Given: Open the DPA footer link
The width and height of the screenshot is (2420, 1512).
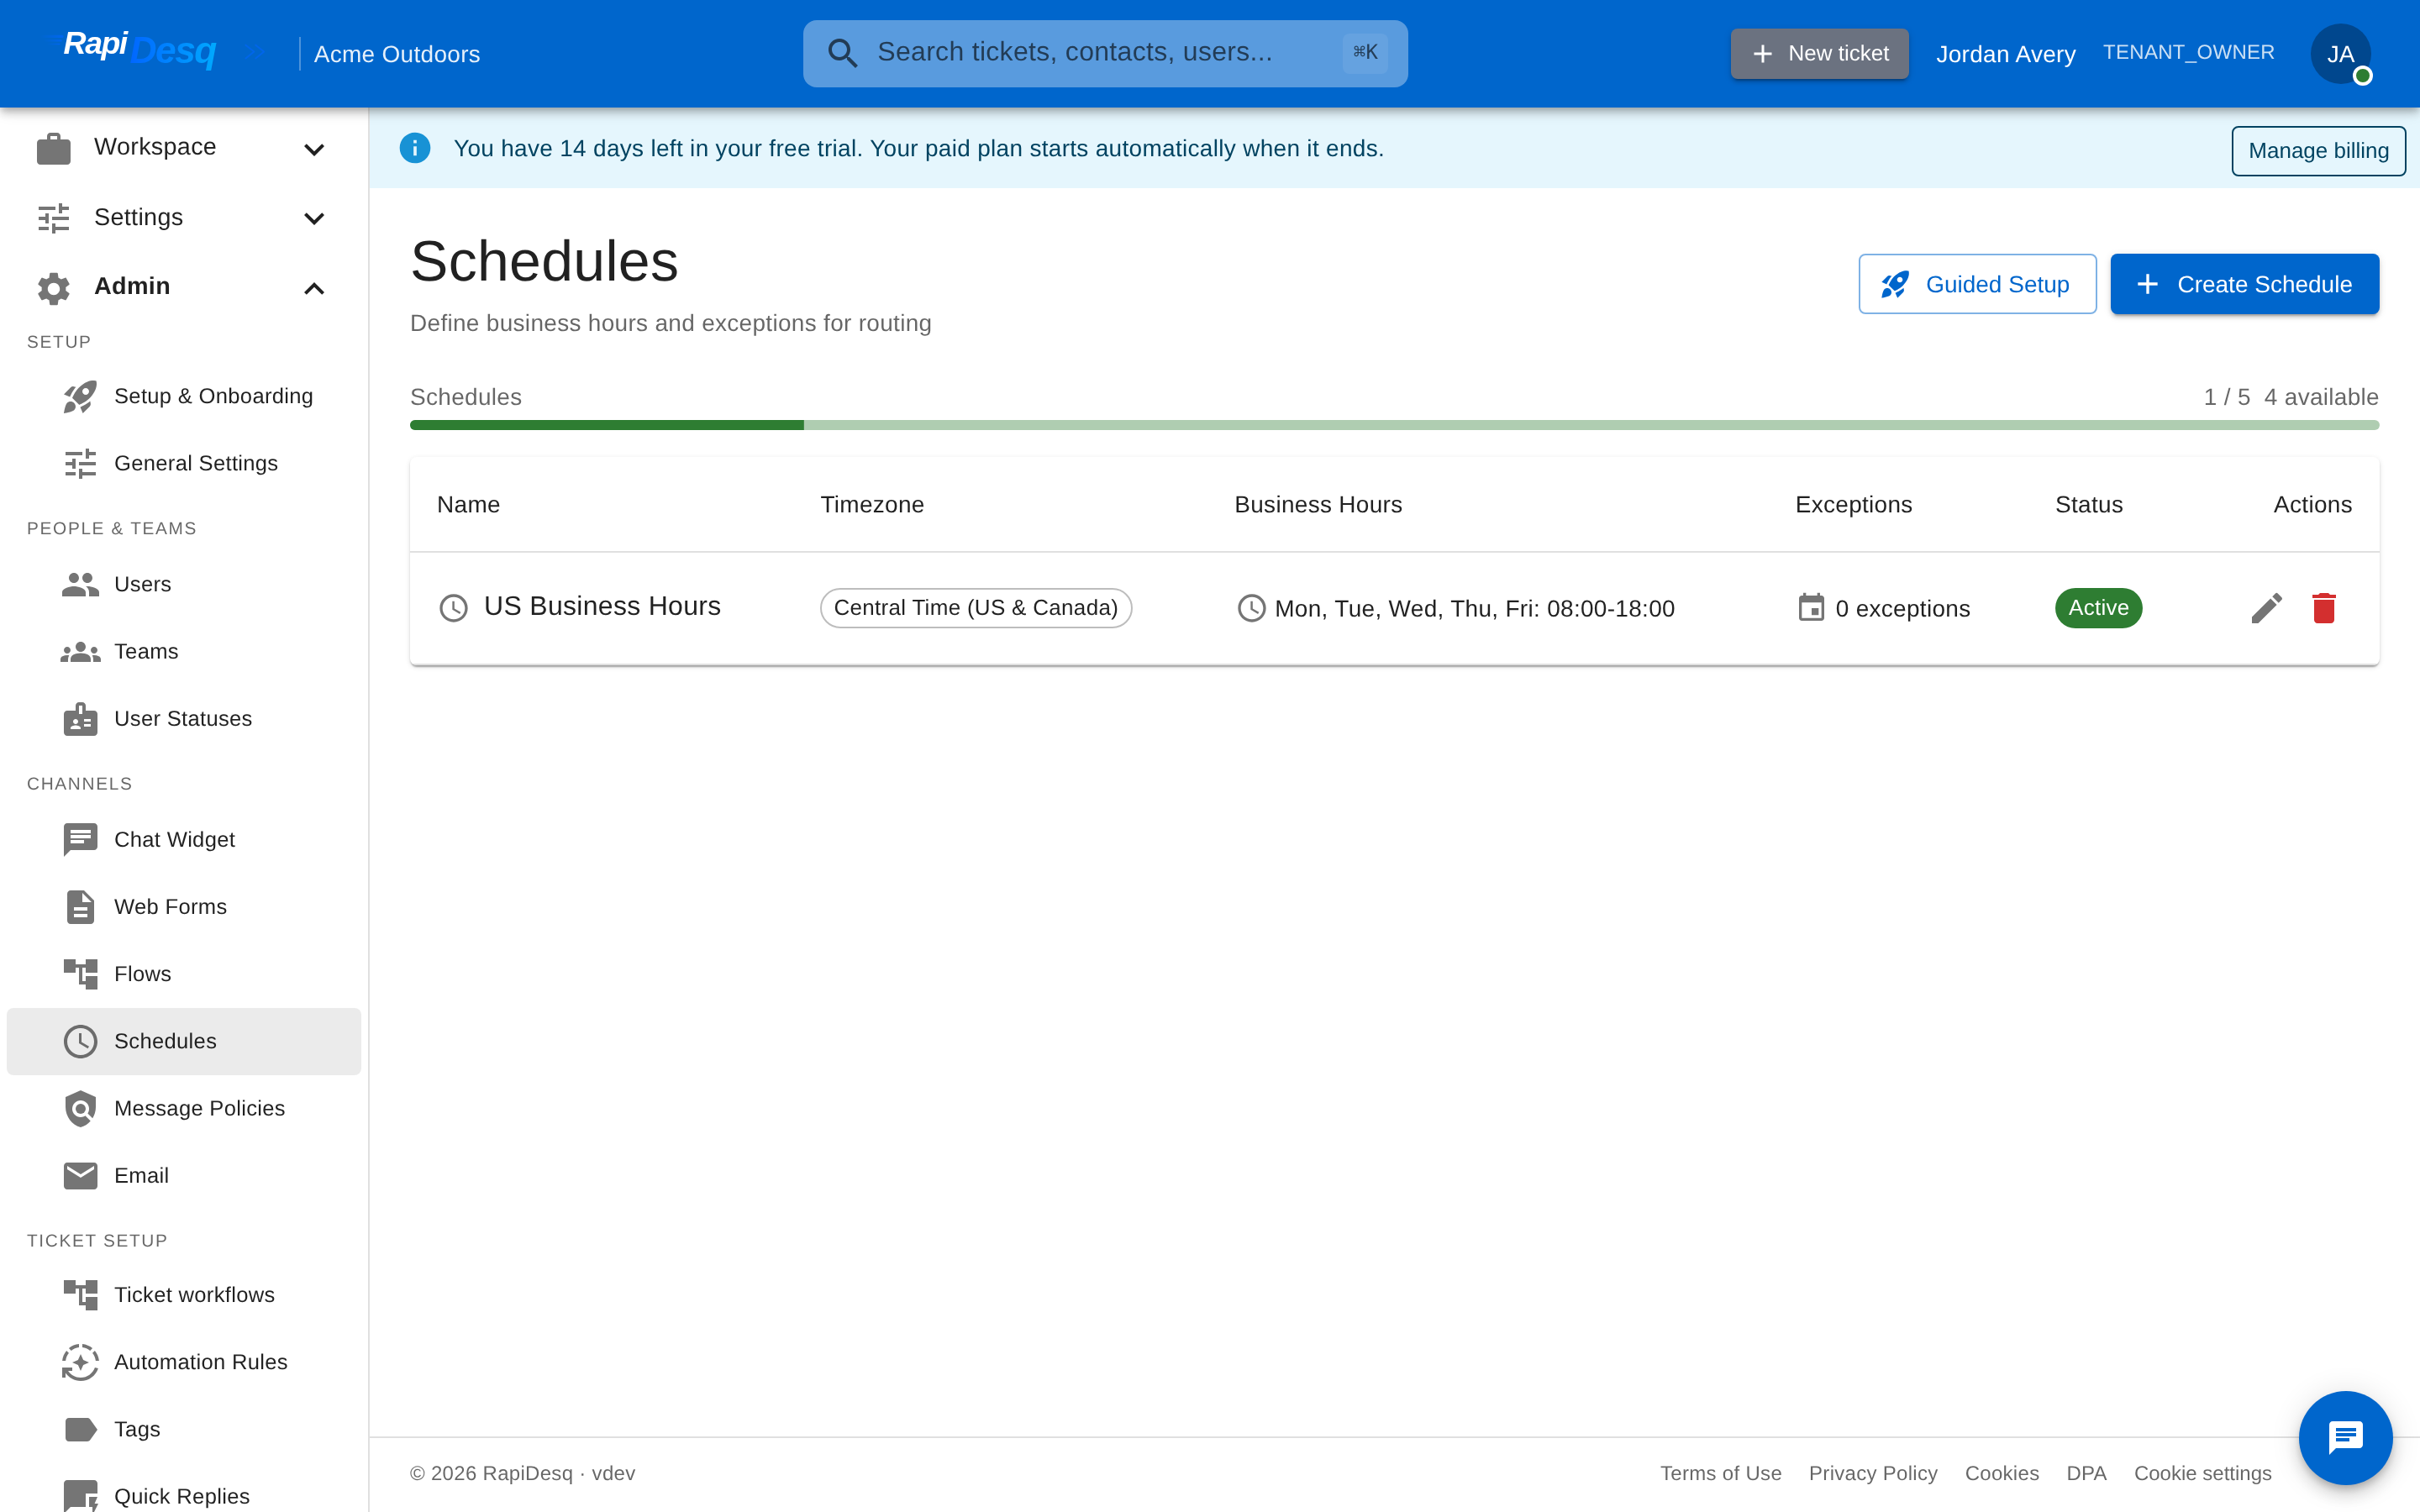Looking at the screenshot, I should coord(2086,1473).
